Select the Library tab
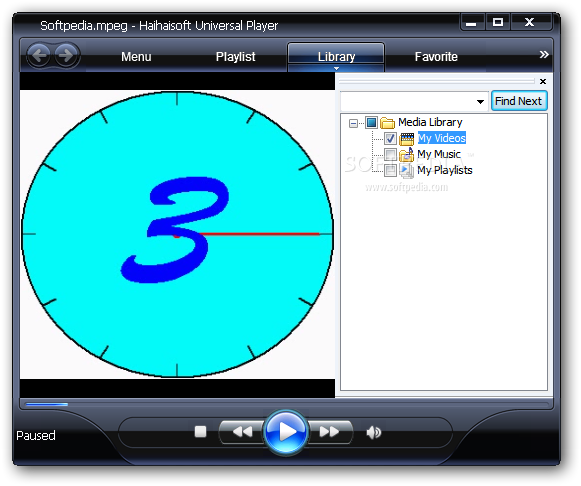This screenshot has height=486, width=581. point(336,56)
